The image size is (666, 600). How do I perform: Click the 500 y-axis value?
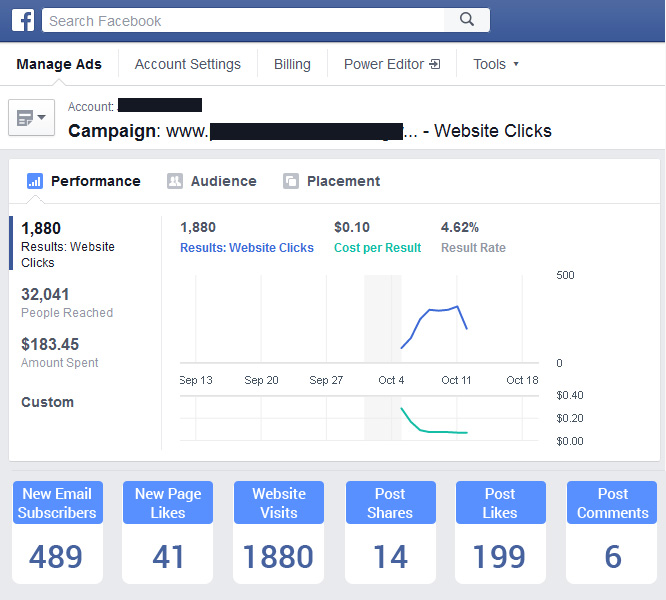point(565,275)
